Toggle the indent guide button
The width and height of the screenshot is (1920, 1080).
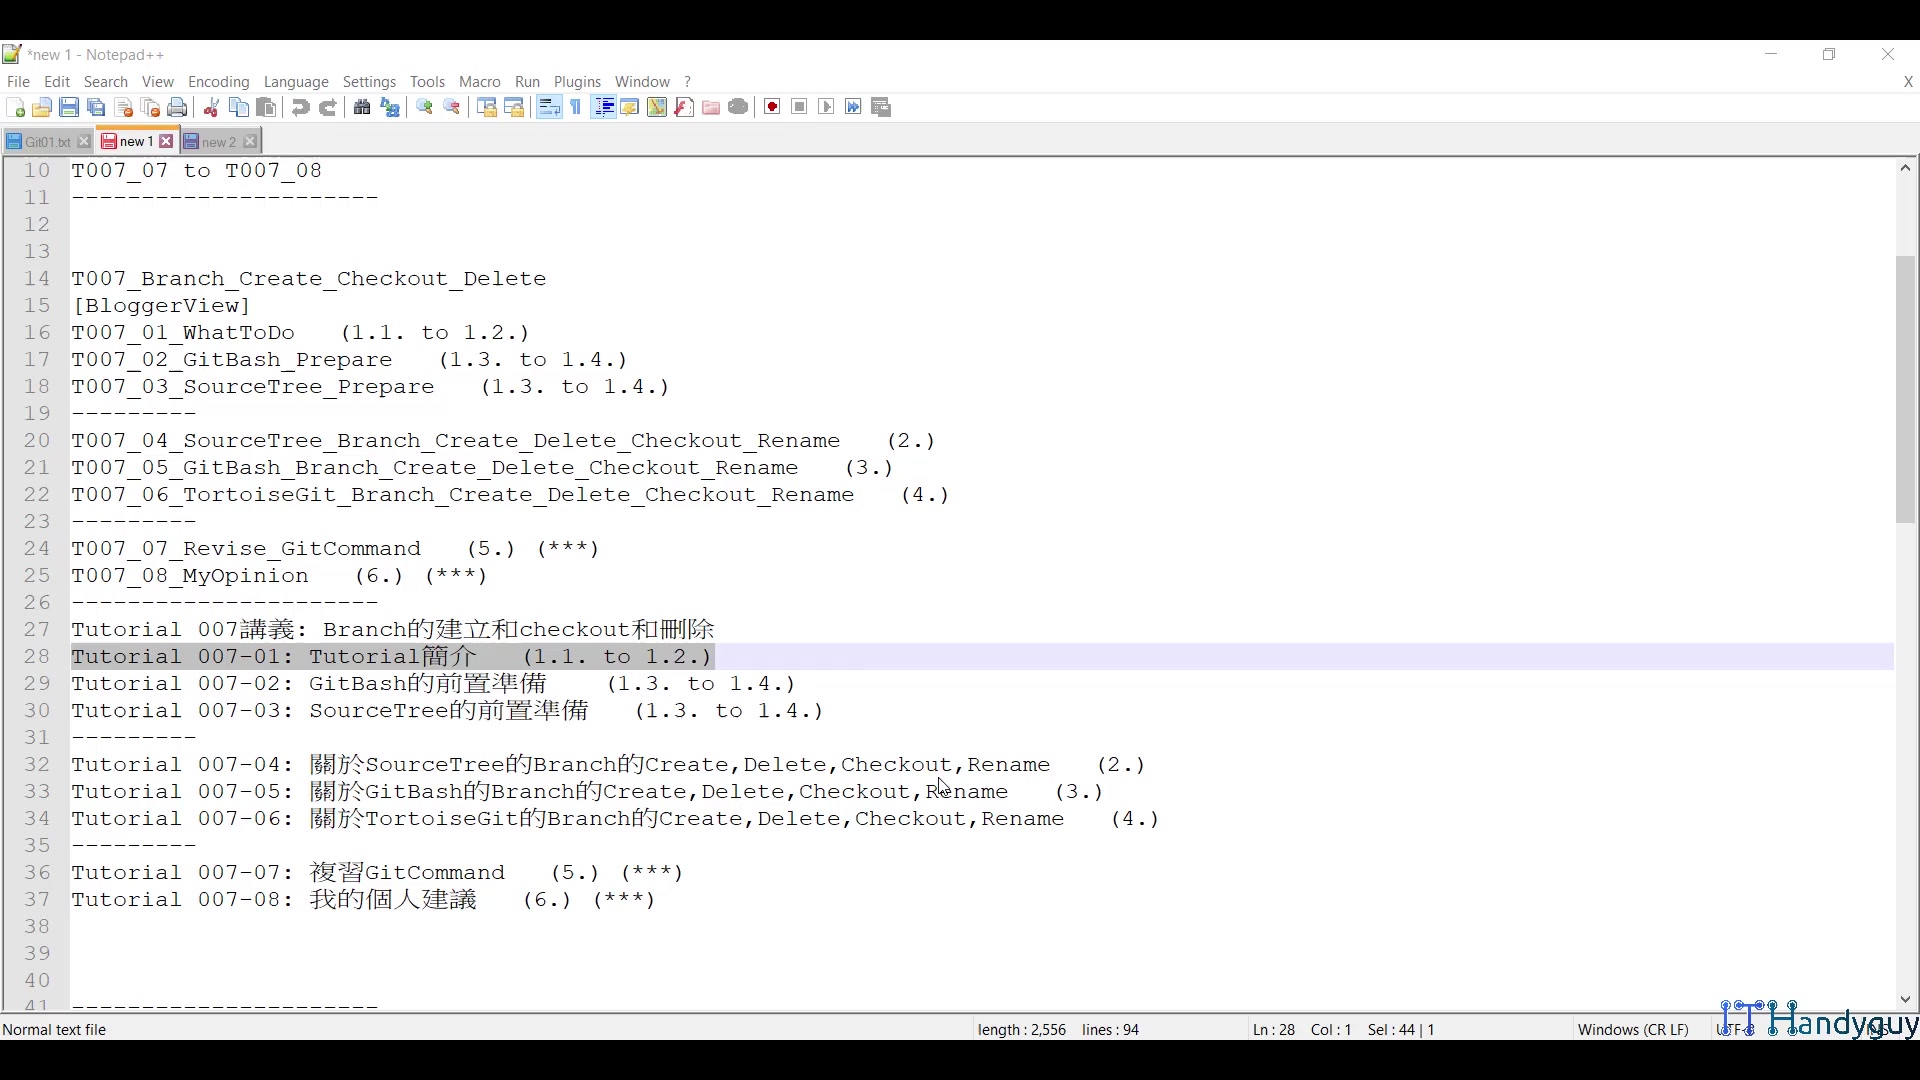603,108
